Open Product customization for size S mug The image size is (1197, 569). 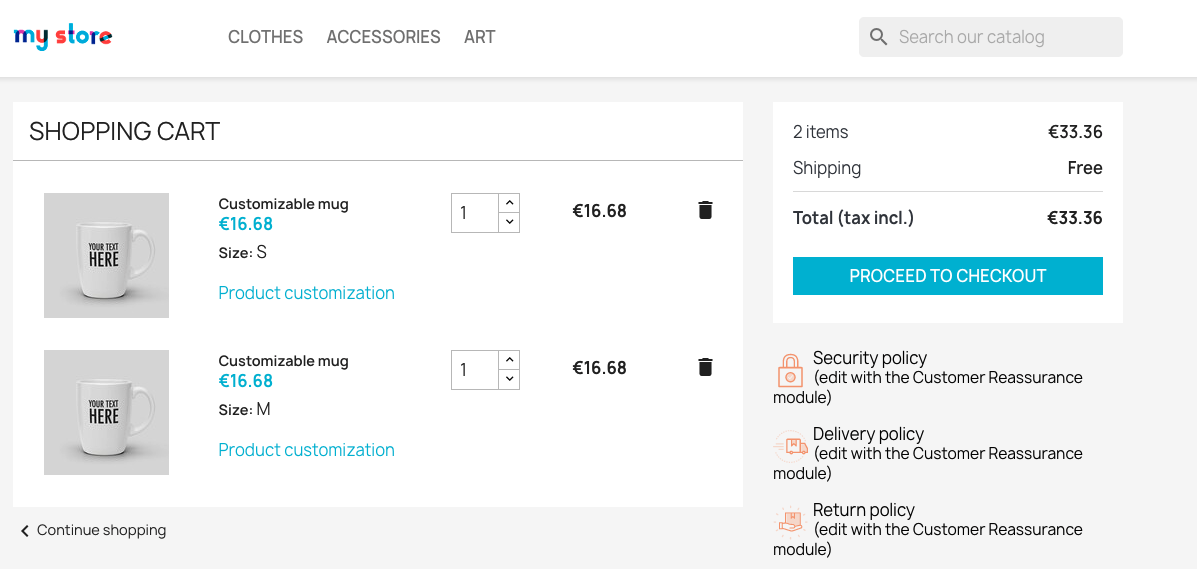pyautogui.click(x=306, y=293)
